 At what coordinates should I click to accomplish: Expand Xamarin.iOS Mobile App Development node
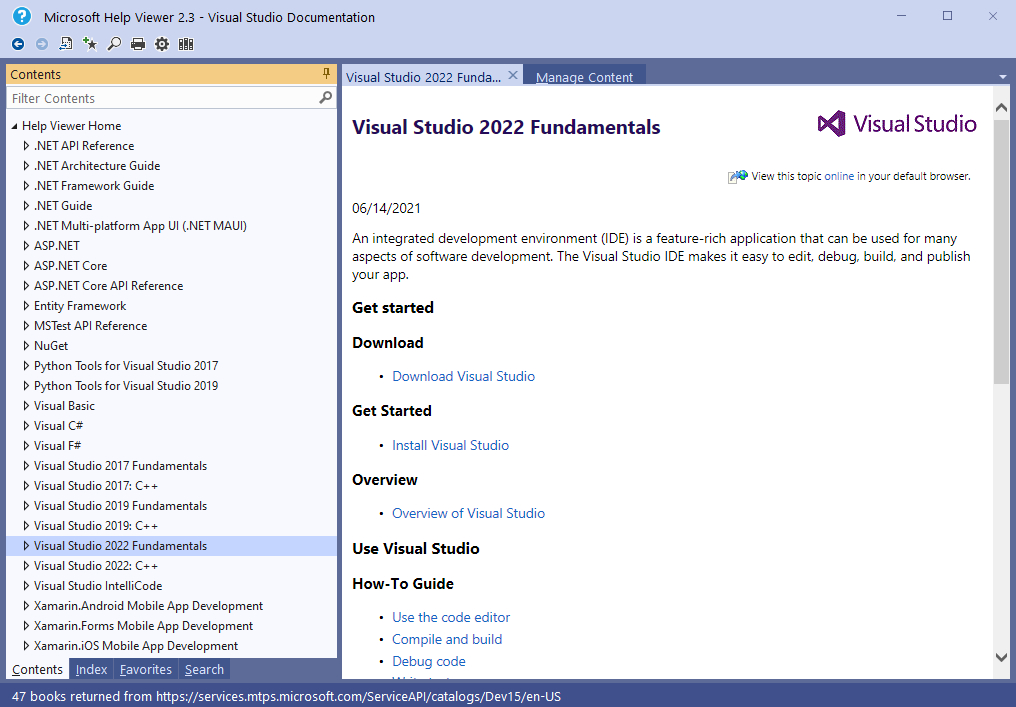[26, 646]
